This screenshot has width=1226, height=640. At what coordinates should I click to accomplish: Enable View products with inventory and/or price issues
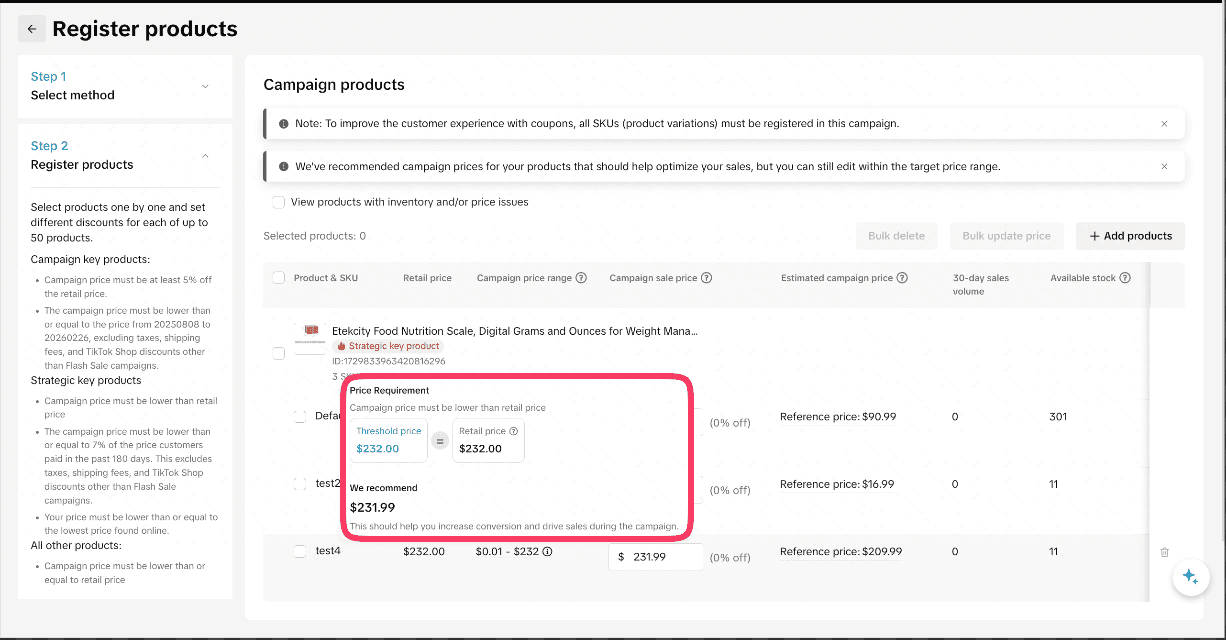coord(278,202)
